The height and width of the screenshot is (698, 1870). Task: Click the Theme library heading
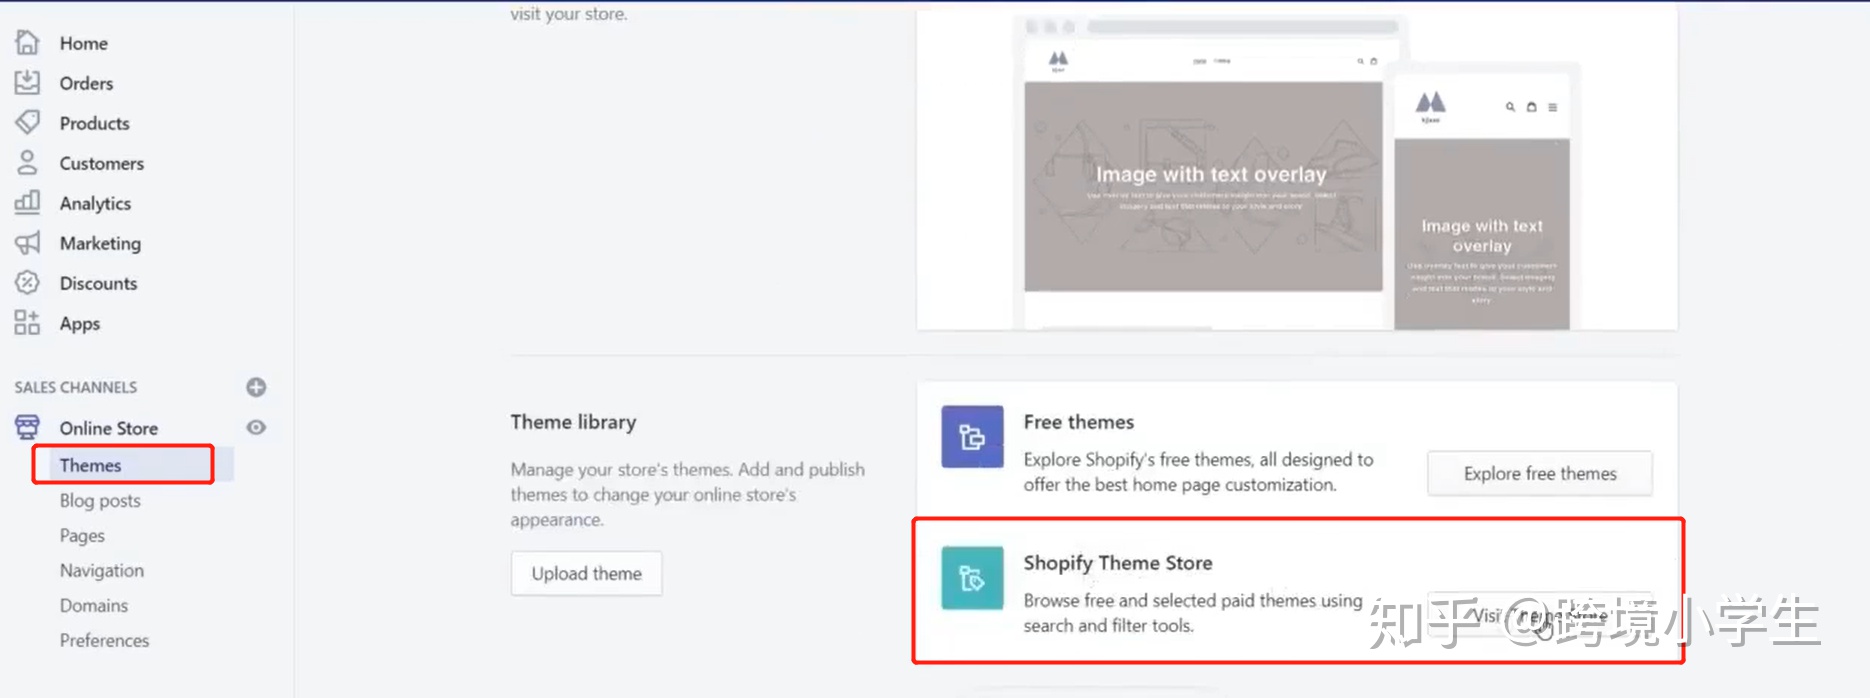pos(573,422)
